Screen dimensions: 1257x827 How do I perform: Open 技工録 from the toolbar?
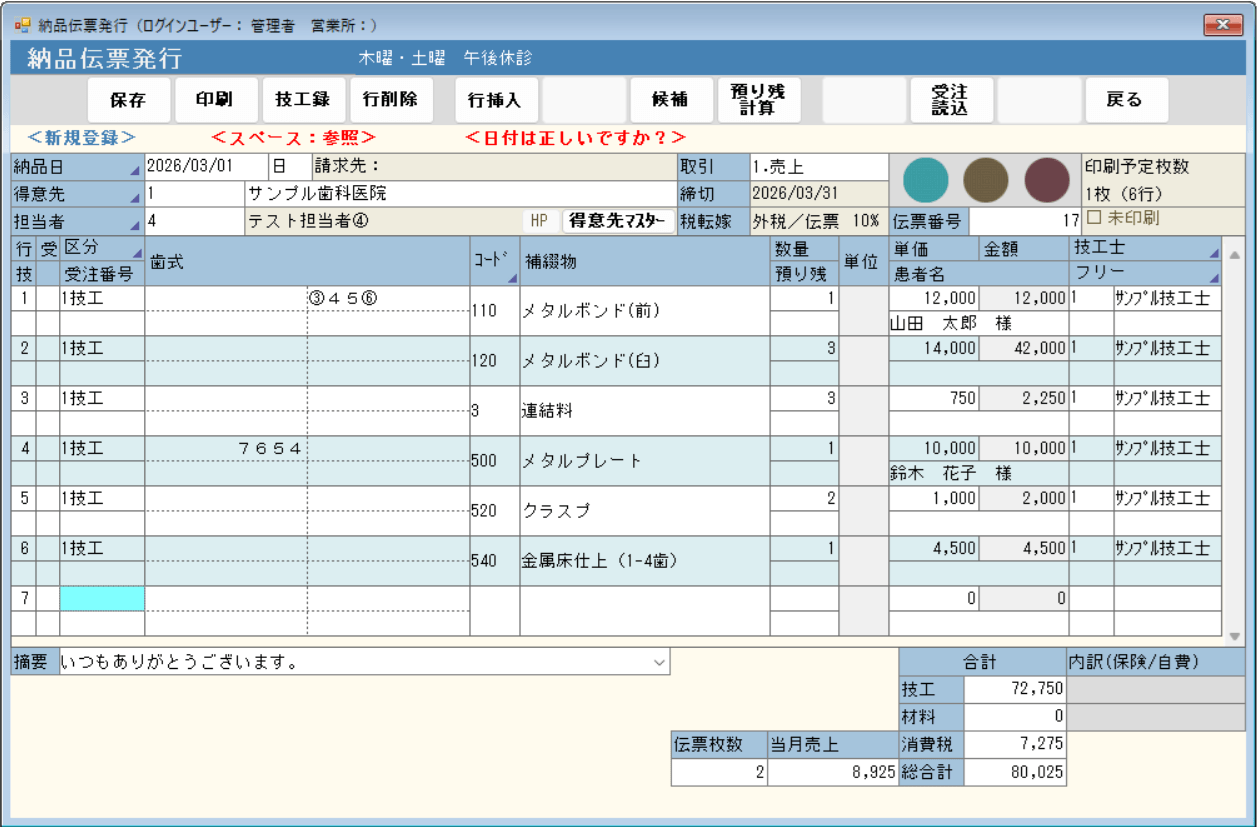[304, 100]
